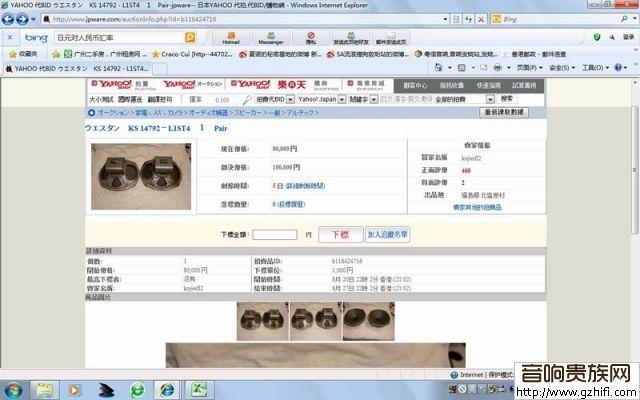Open File Explorer from the taskbar
This screenshot has width=640, height=400.
[x=44, y=391]
